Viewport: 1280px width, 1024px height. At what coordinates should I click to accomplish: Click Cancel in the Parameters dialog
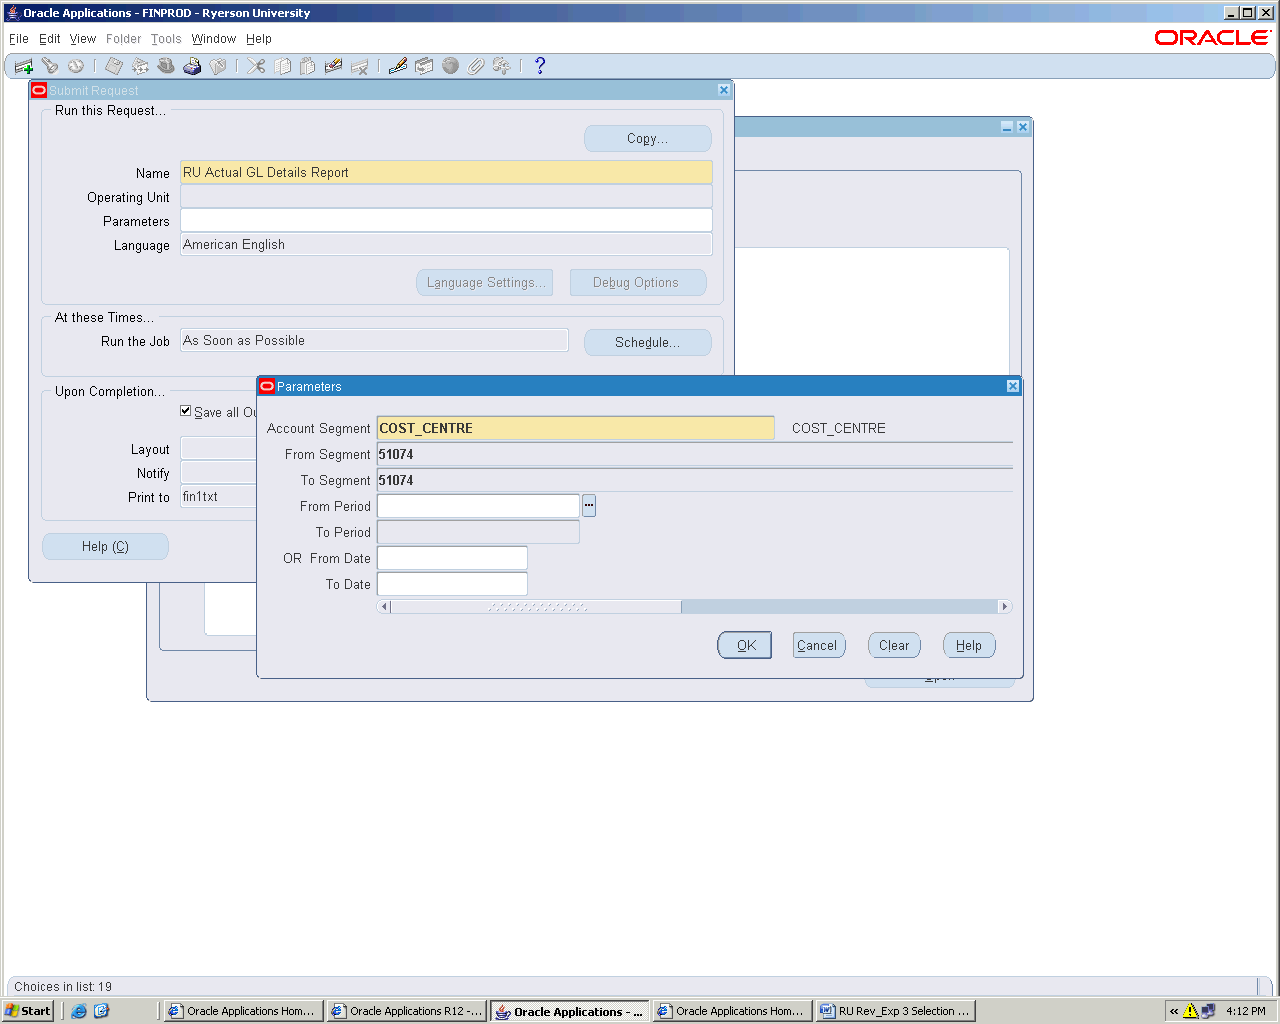pyautogui.click(x=818, y=646)
